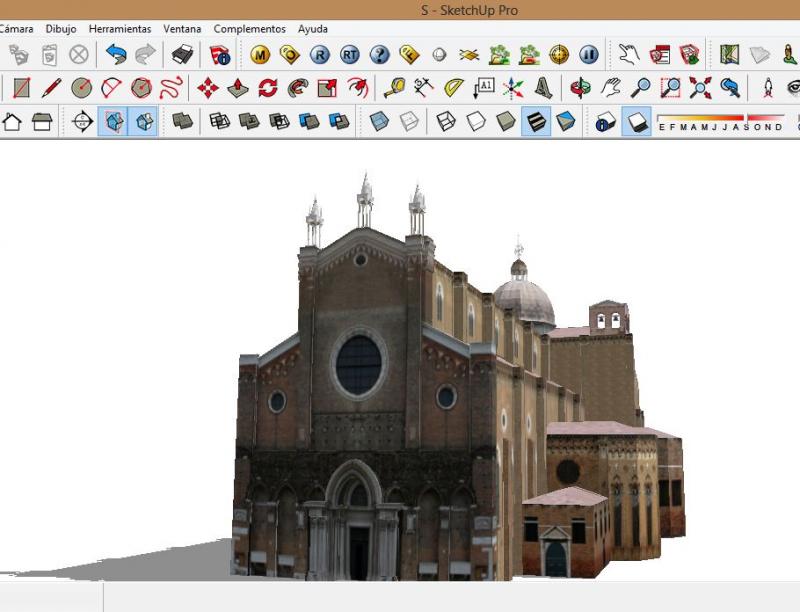
Task: Click the Outer Shell solid tool
Action: tap(183, 121)
